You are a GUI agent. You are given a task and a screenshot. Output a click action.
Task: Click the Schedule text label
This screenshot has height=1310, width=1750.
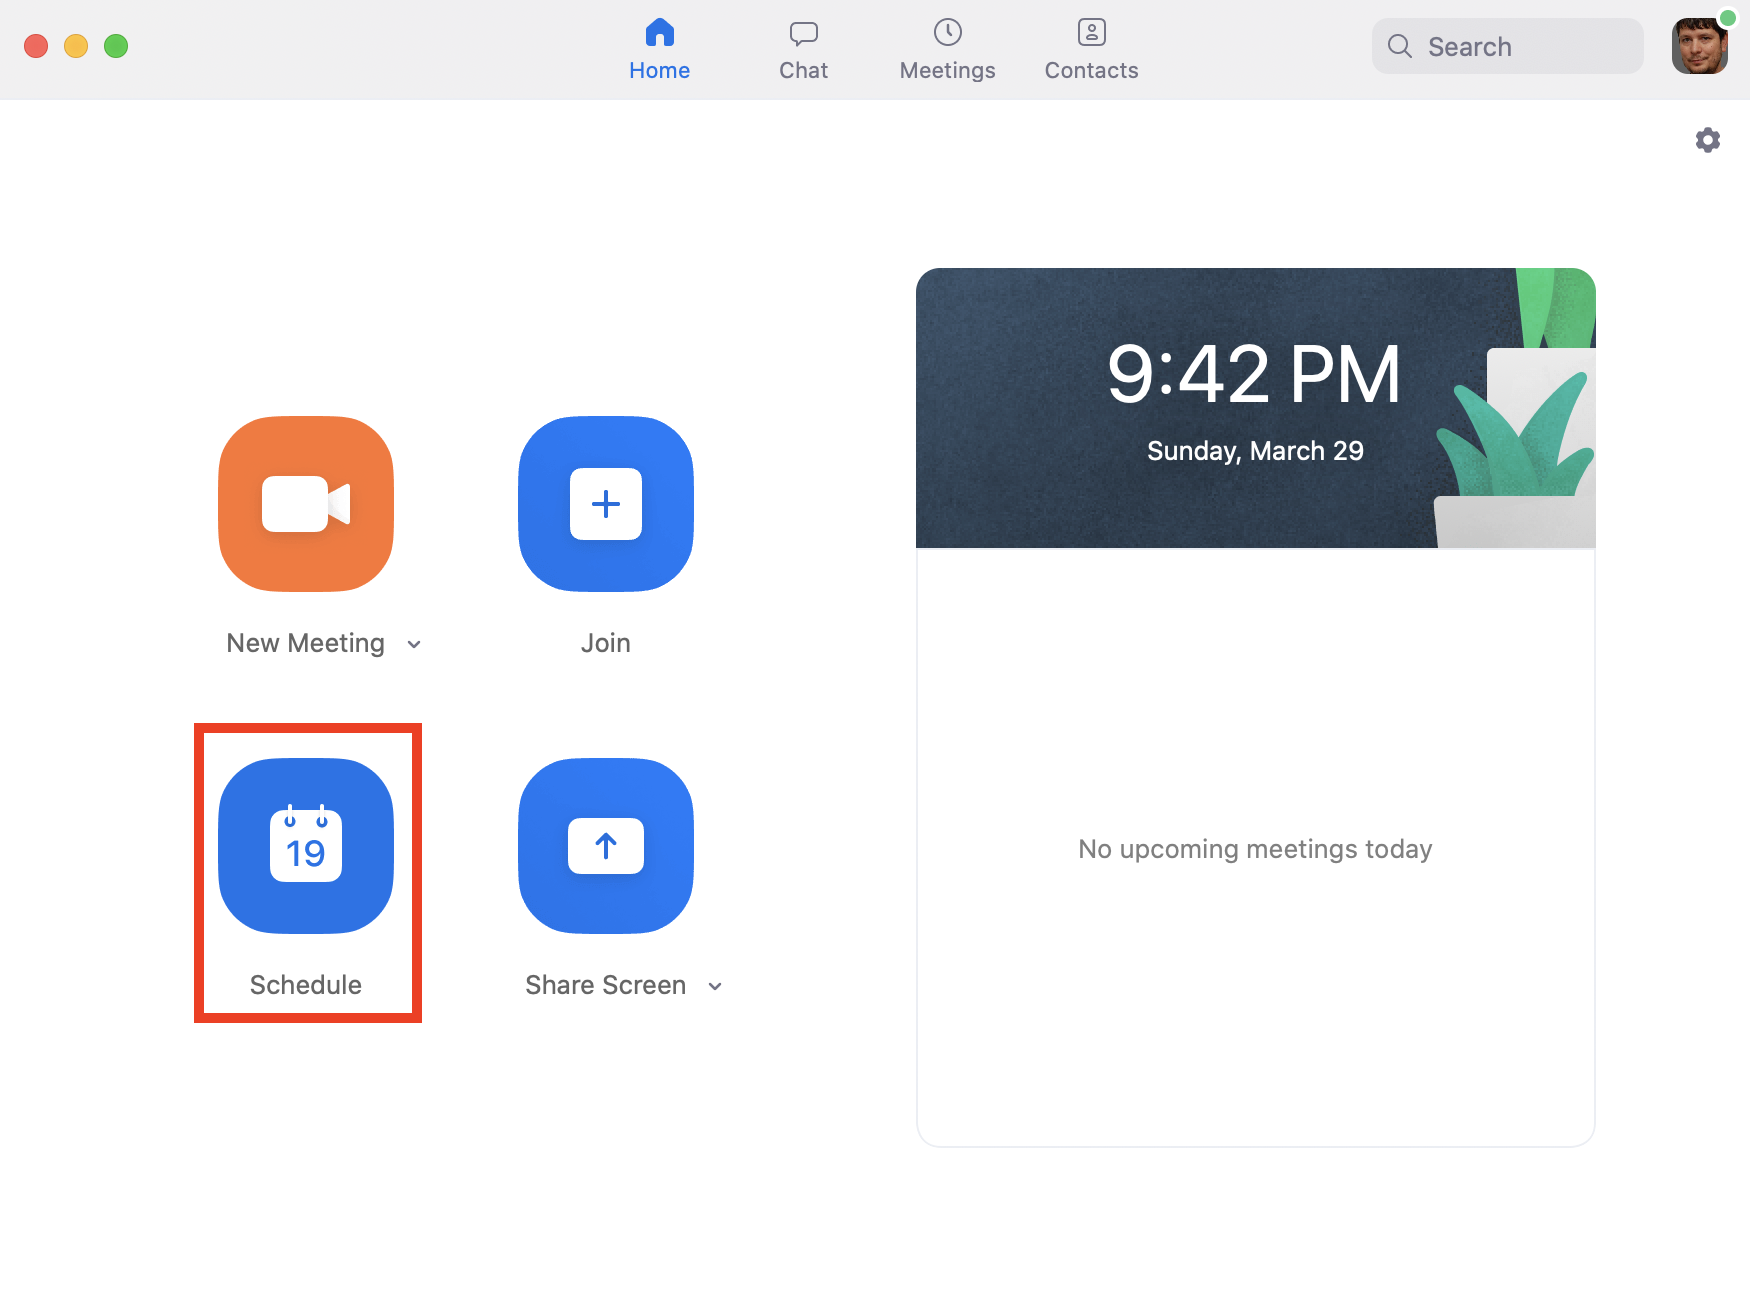(306, 985)
